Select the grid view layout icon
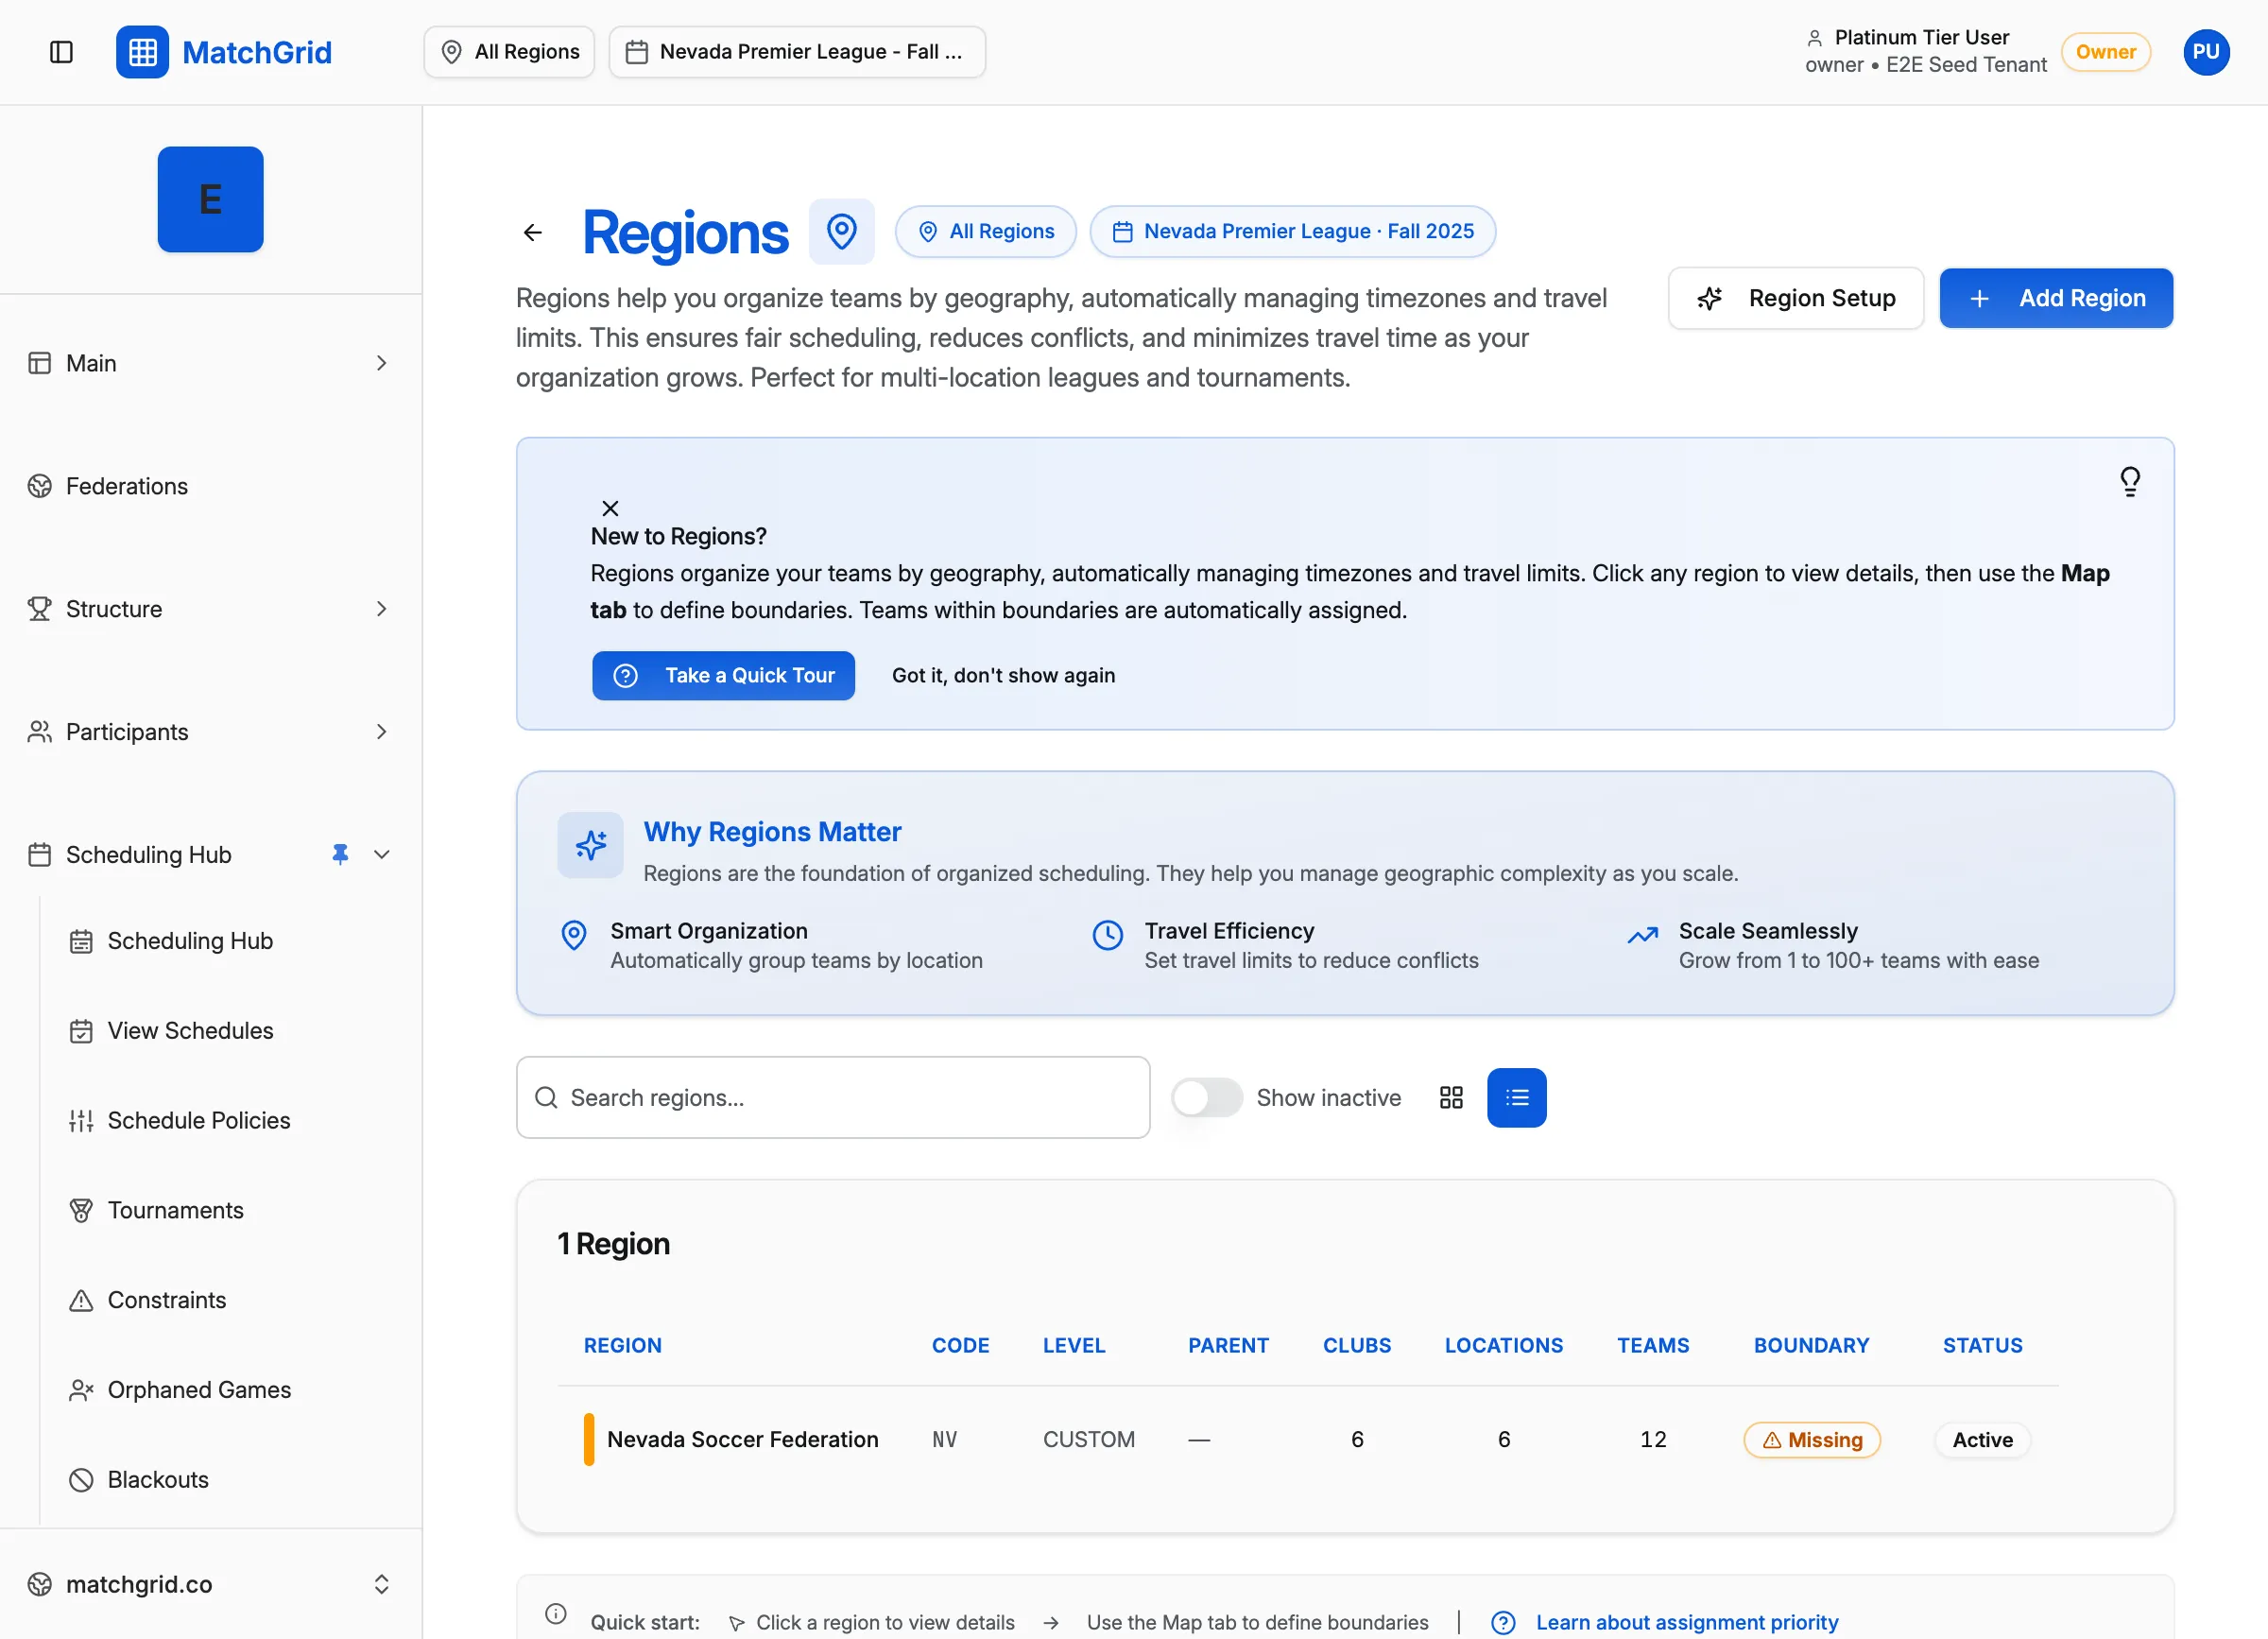The image size is (2268, 1639). 1451,1097
